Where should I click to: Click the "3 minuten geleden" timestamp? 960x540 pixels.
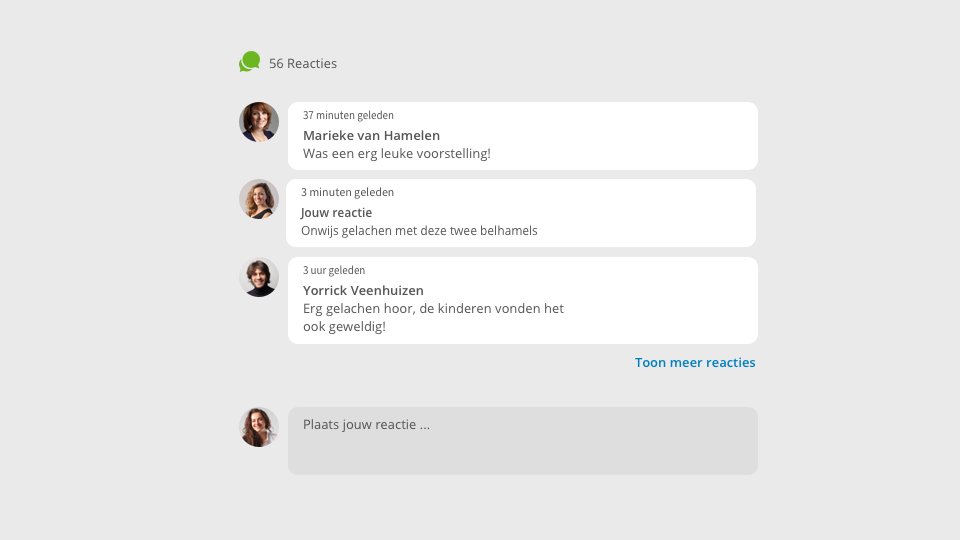point(347,192)
